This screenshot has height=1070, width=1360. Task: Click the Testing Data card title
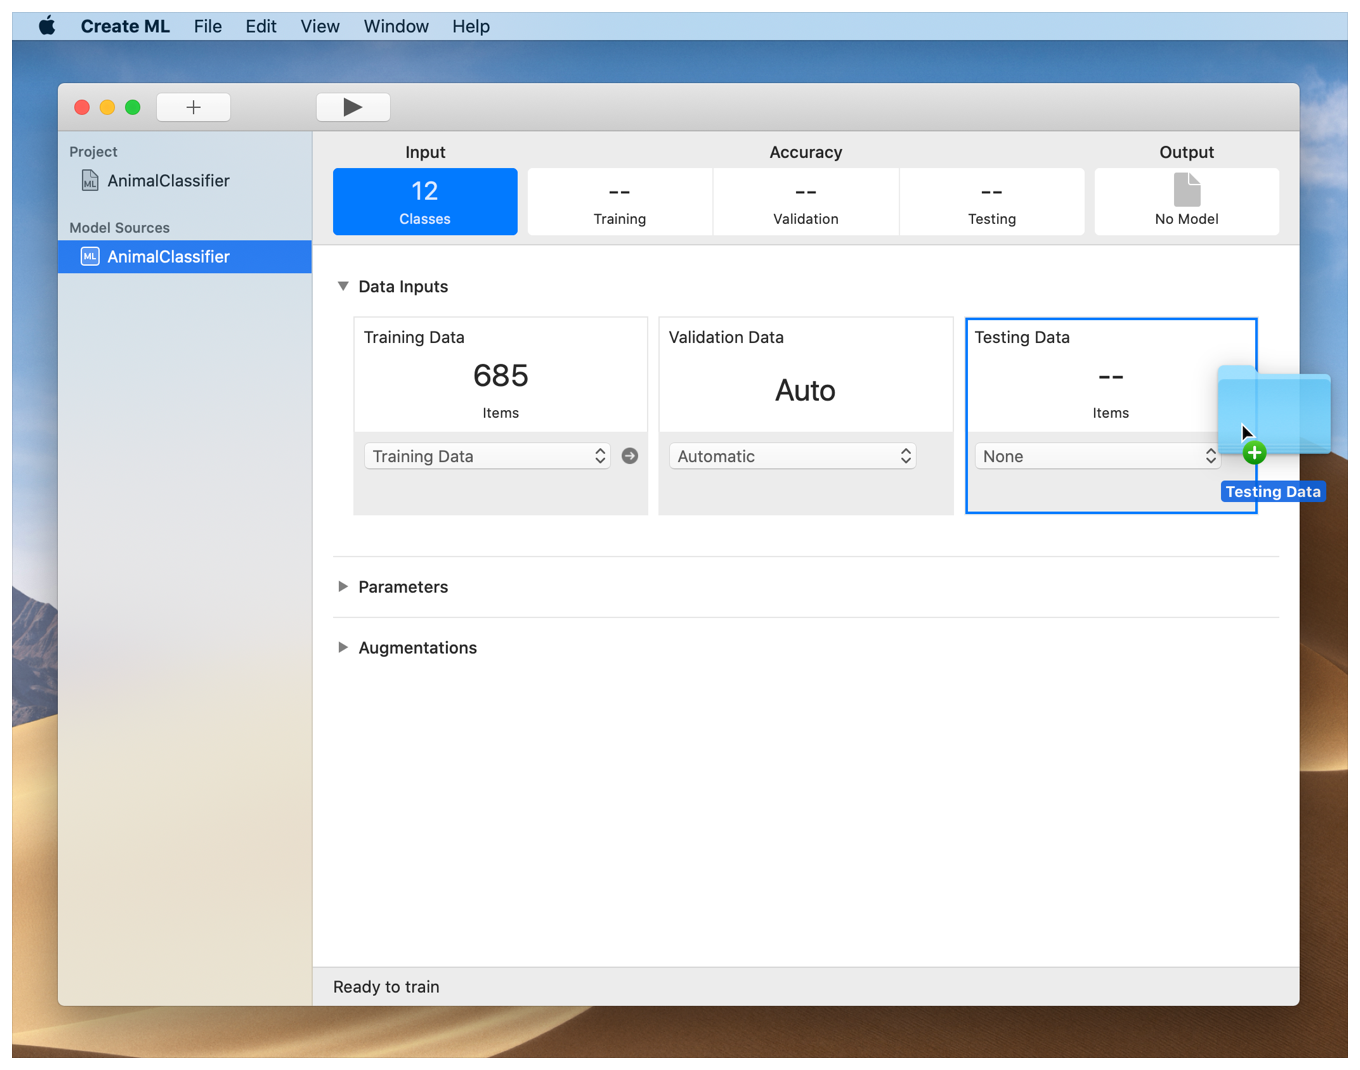1022,338
